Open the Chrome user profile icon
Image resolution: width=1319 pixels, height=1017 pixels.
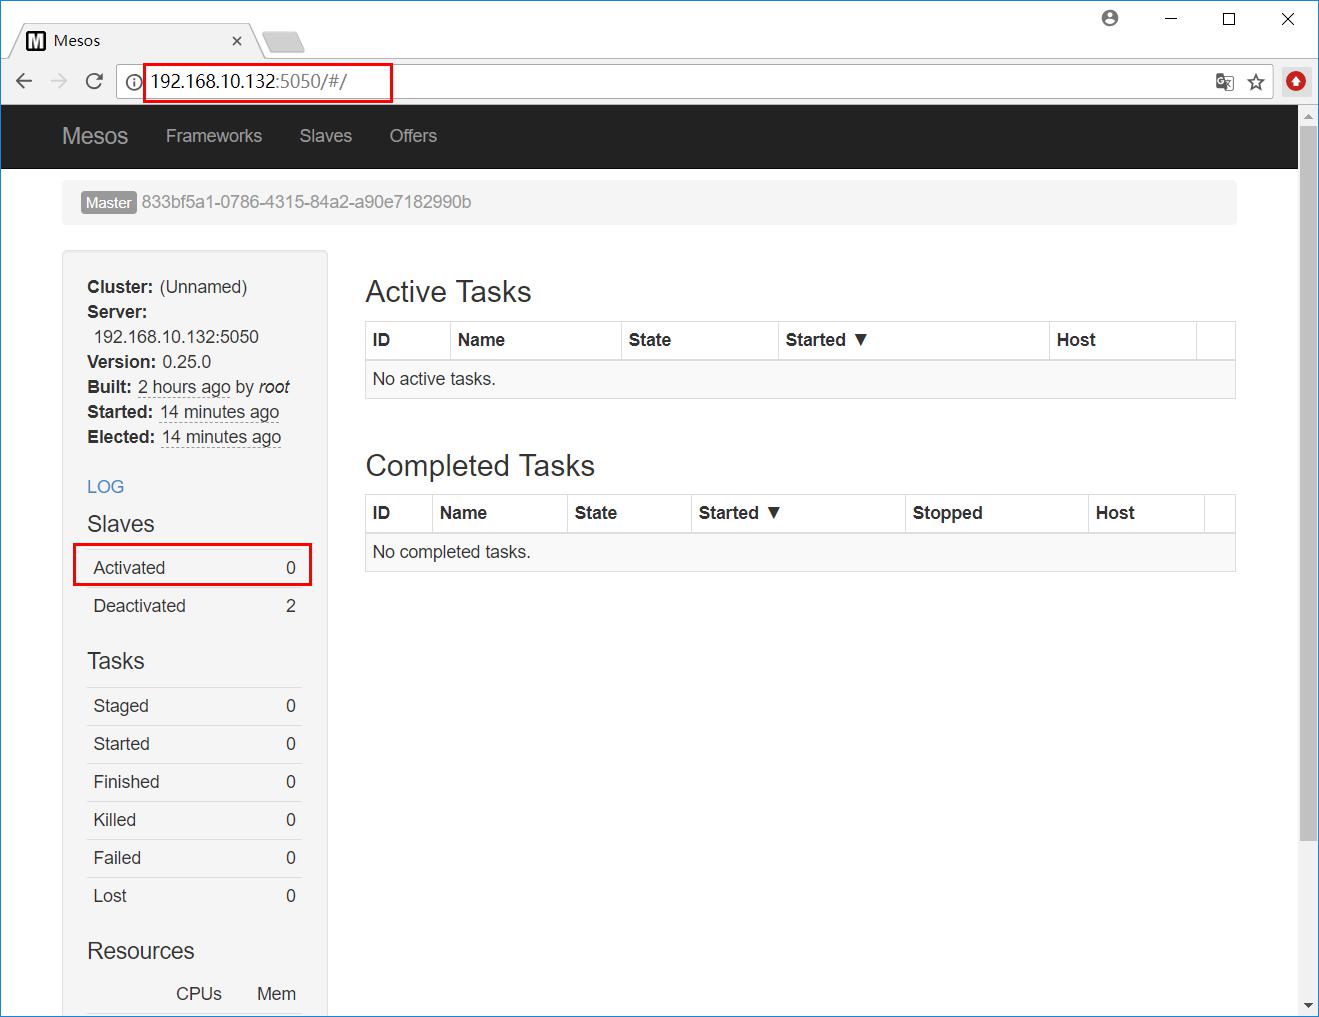point(1110,18)
